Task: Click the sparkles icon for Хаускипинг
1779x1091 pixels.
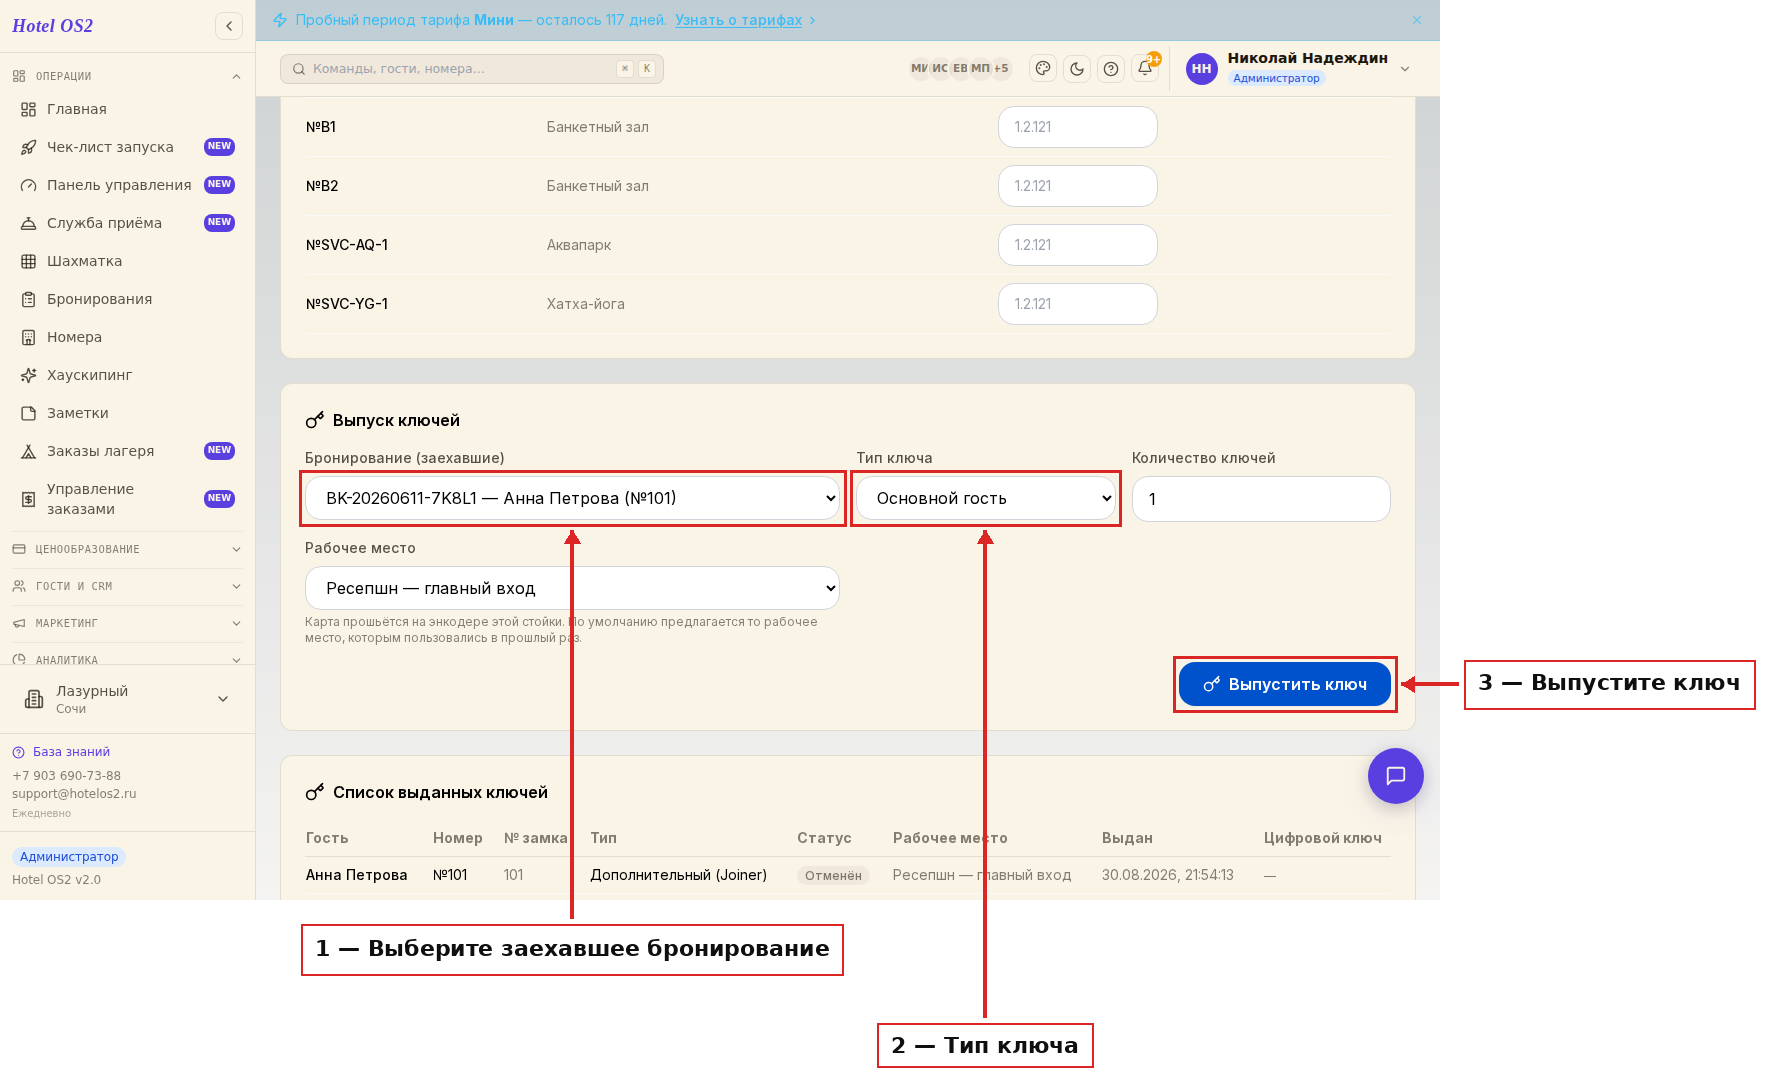Action: pyautogui.click(x=29, y=375)
